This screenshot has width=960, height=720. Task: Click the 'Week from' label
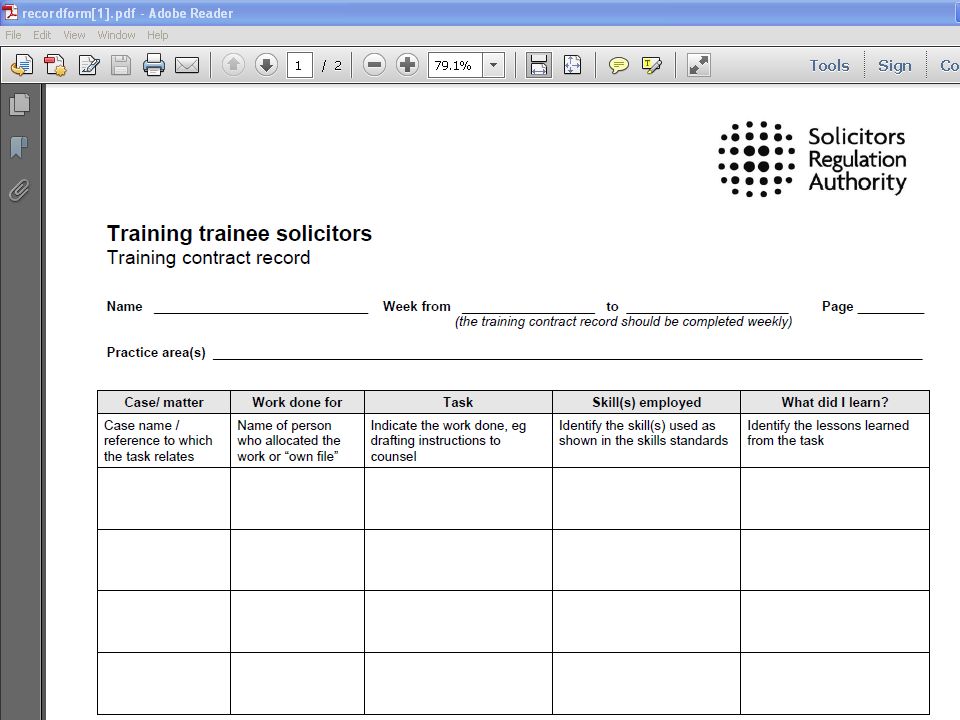click(x=416, y=307)
